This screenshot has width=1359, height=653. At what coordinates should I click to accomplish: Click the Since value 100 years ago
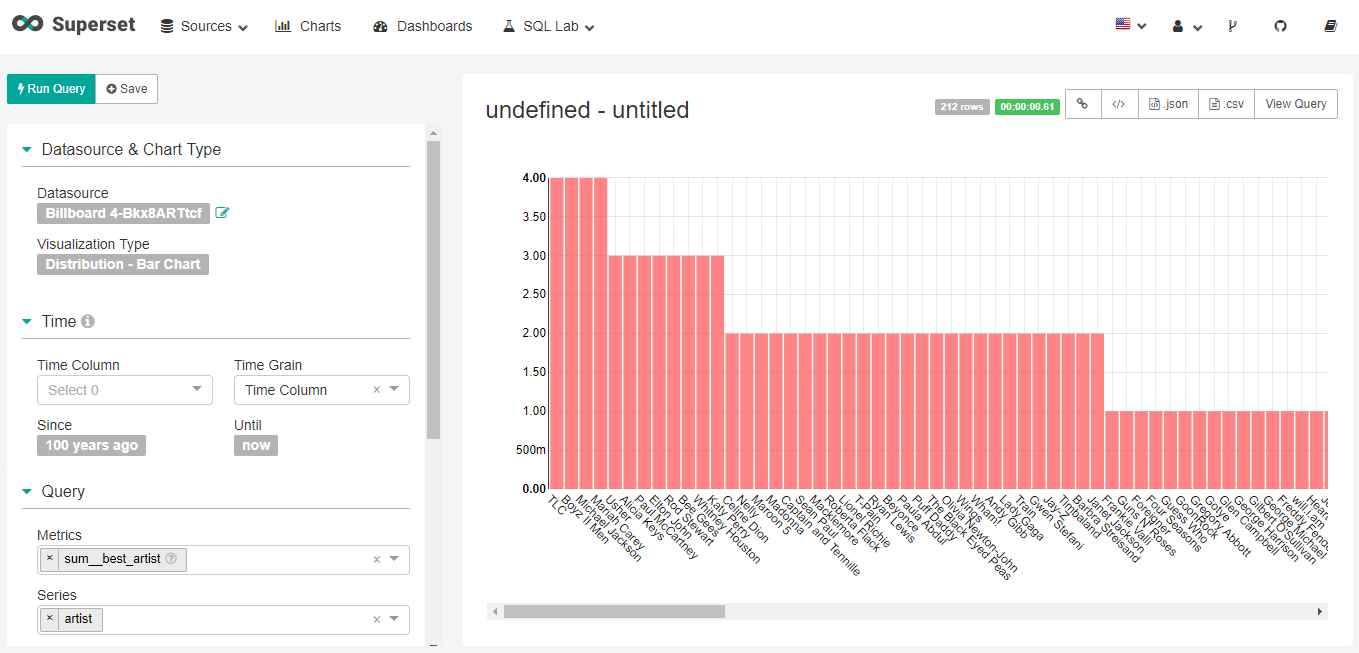91,445
